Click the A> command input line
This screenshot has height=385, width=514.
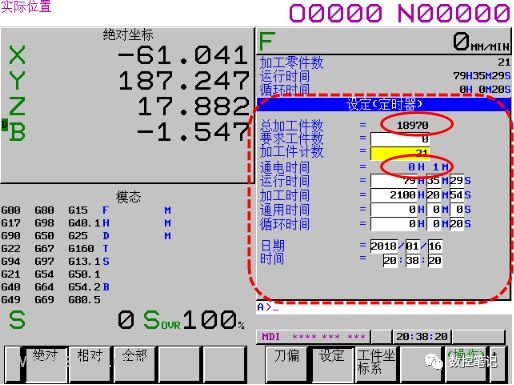click(x=383, y=307)
